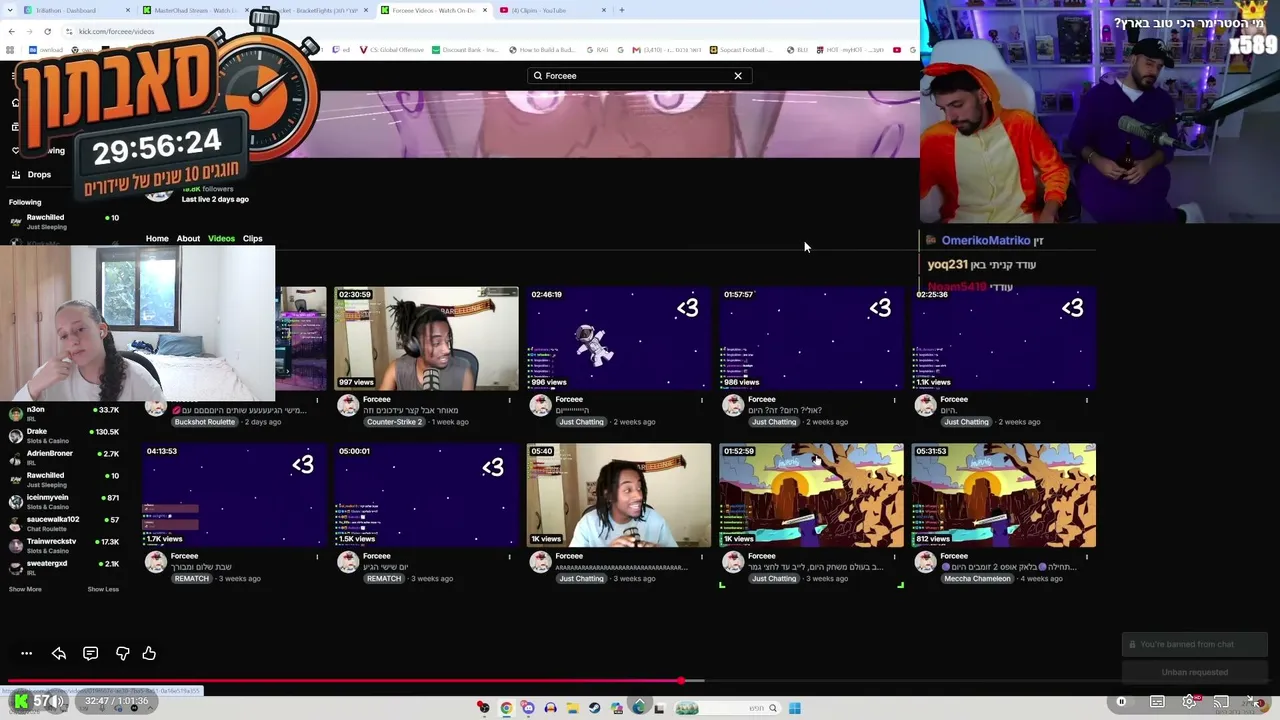Collapse the following list with Show Less
This screenshot has height=720, width=1280.
(x=103, y=589)
